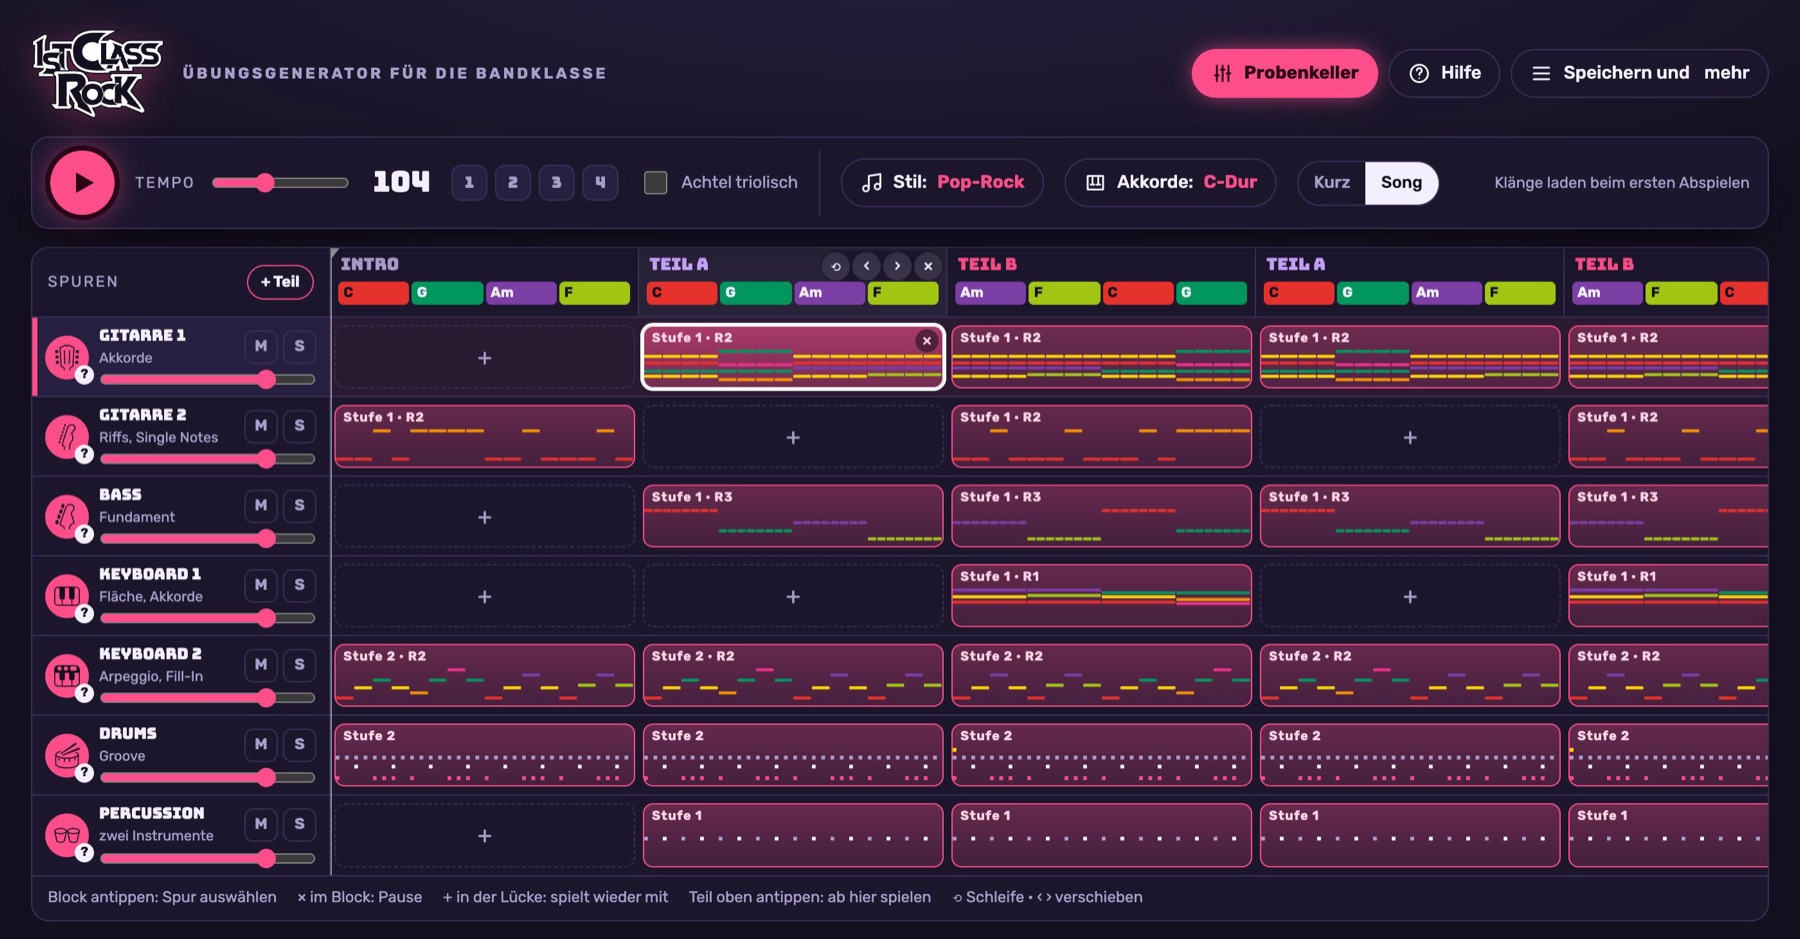The width and height of the screenshot is (1800, 939).
Task: Switch to the Kurz view
Action: (1332, 183)
